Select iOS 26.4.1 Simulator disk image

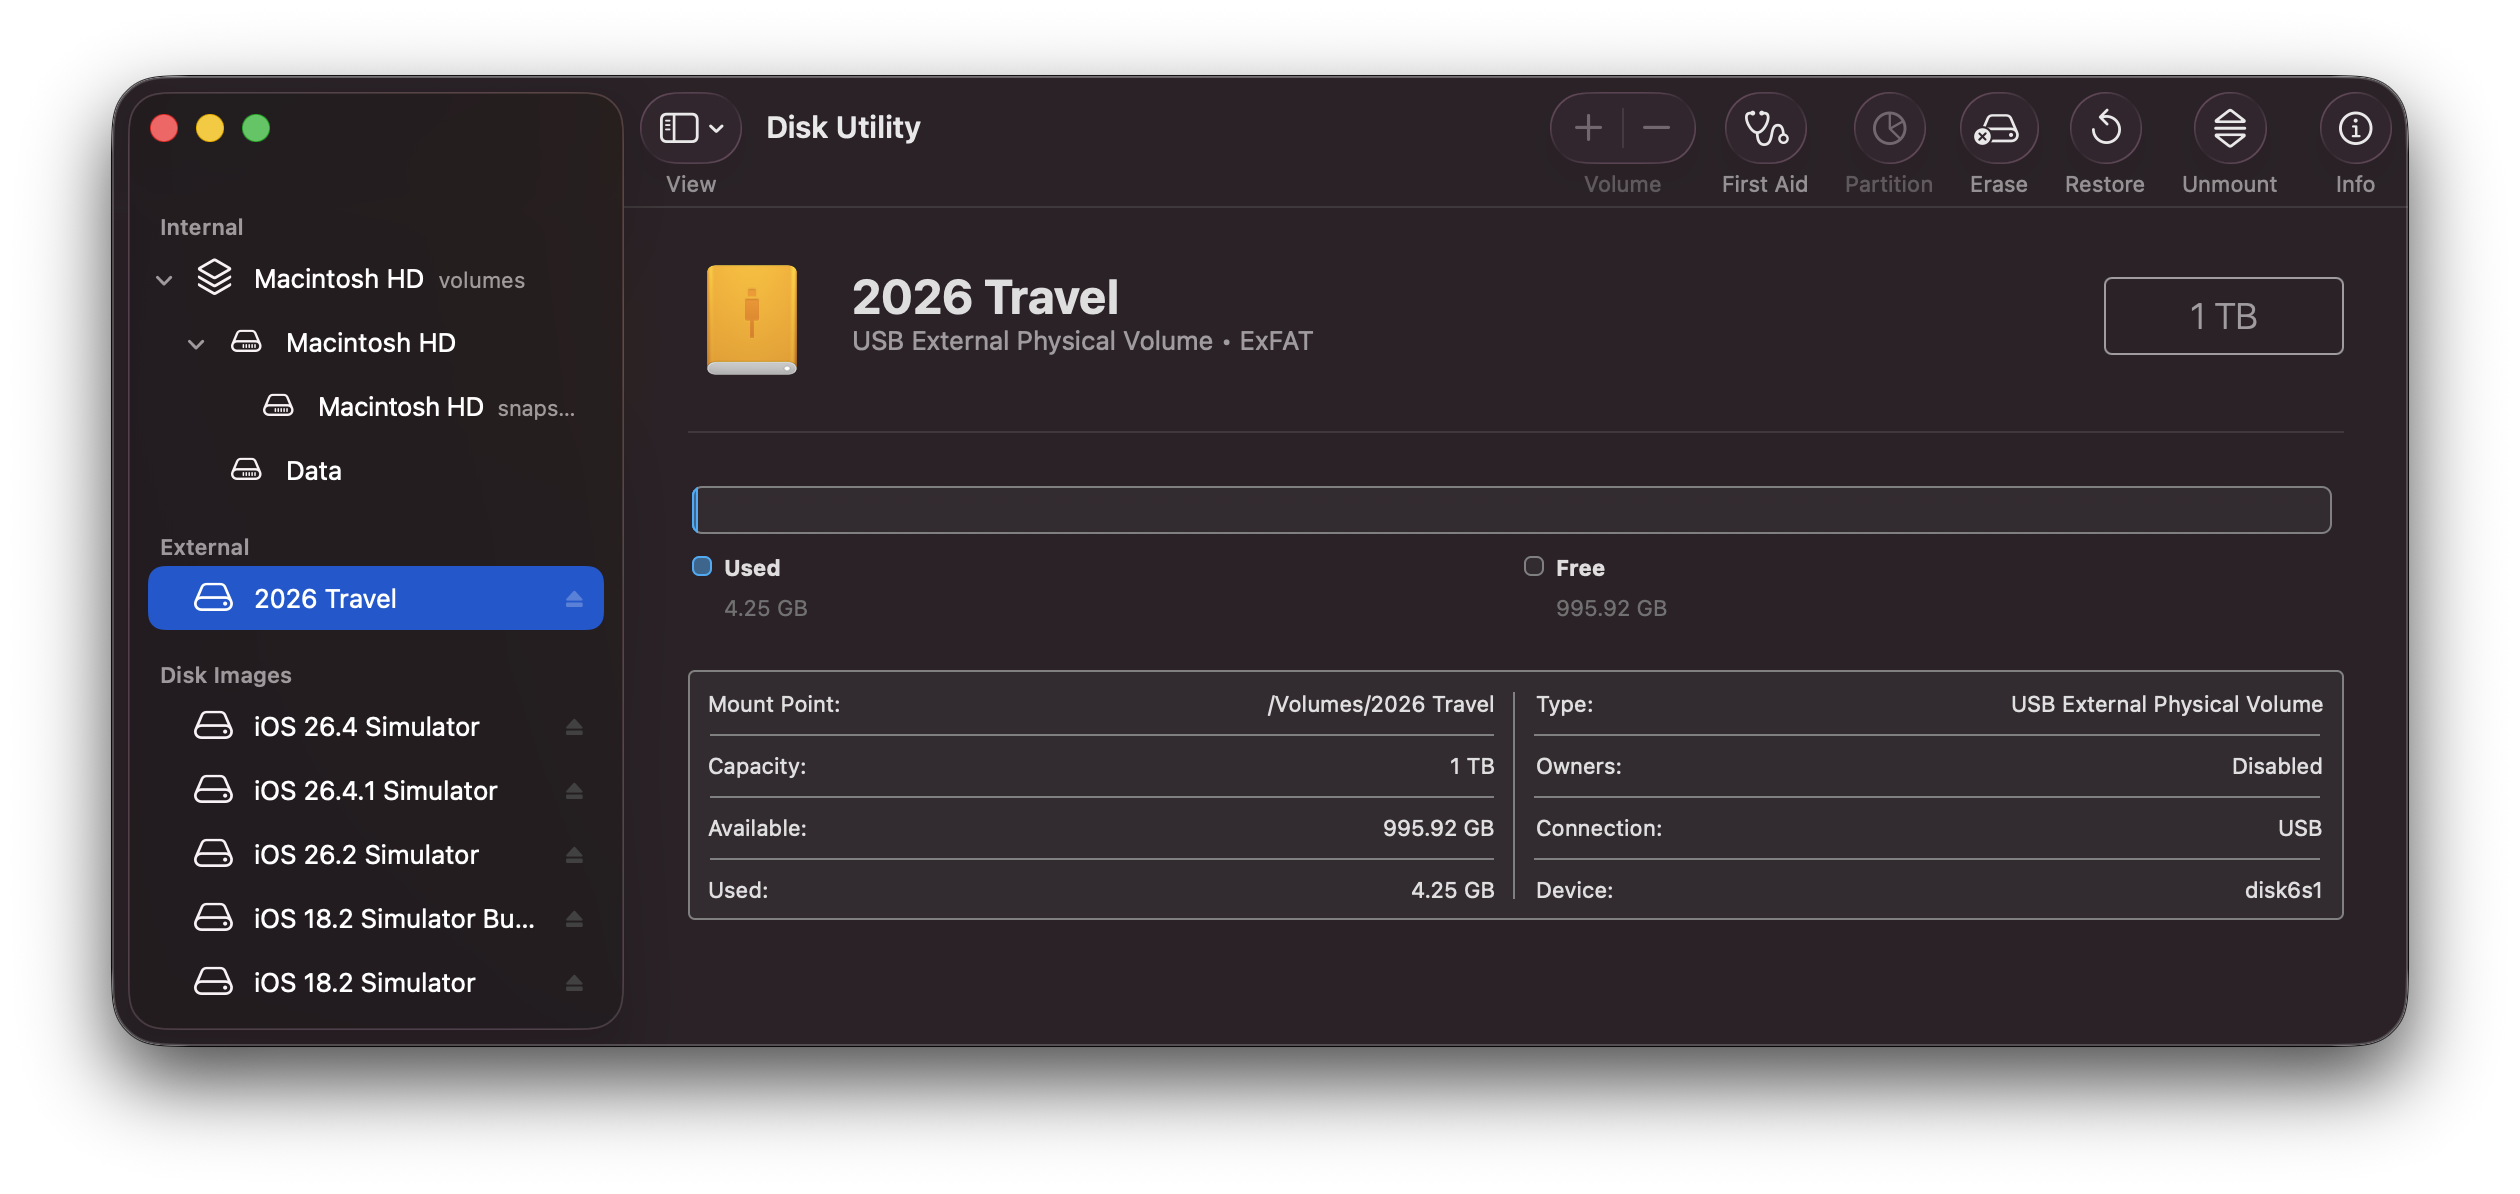coord(376,791)
